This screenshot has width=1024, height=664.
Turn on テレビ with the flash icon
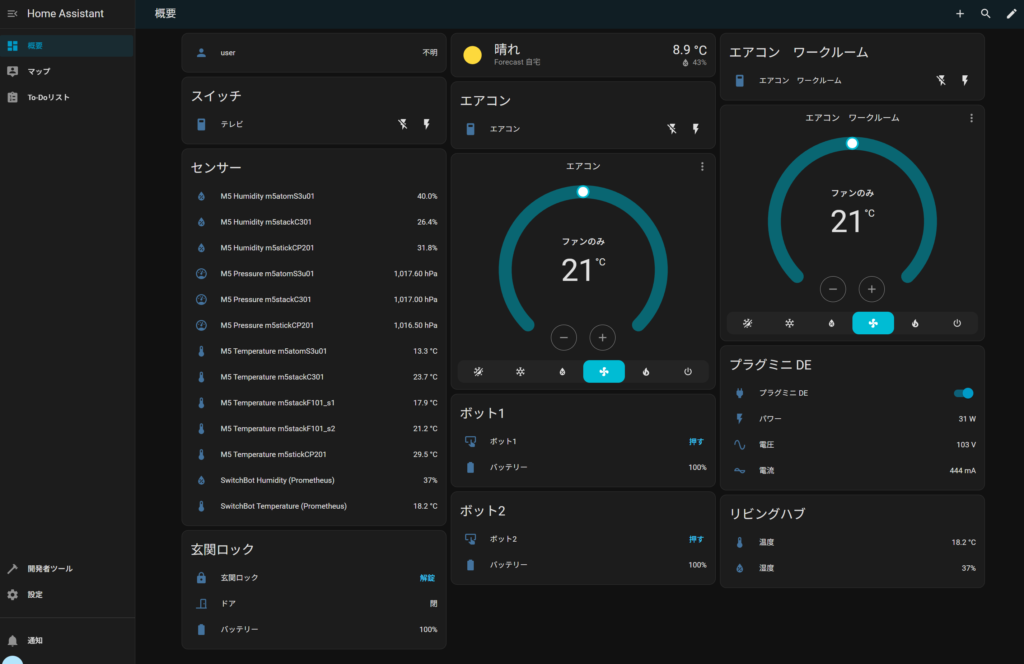pos(428,124)
